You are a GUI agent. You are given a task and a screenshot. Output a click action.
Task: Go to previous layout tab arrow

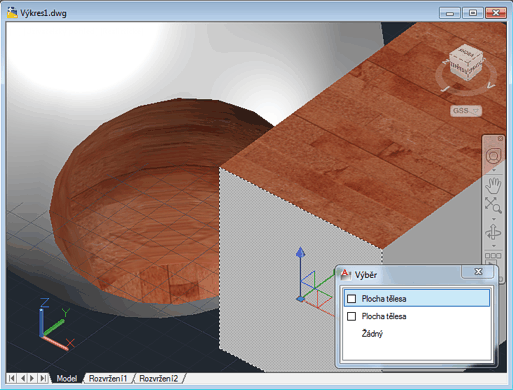coord(22,378)
